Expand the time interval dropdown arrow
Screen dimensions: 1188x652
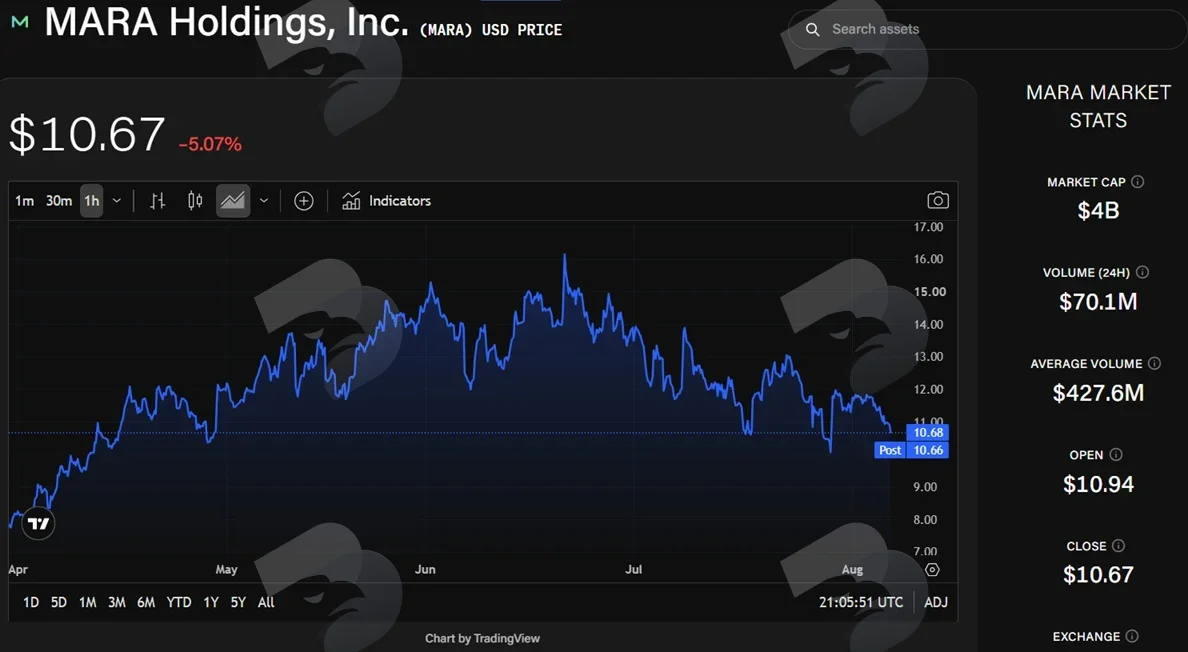[x=117, y=201]
